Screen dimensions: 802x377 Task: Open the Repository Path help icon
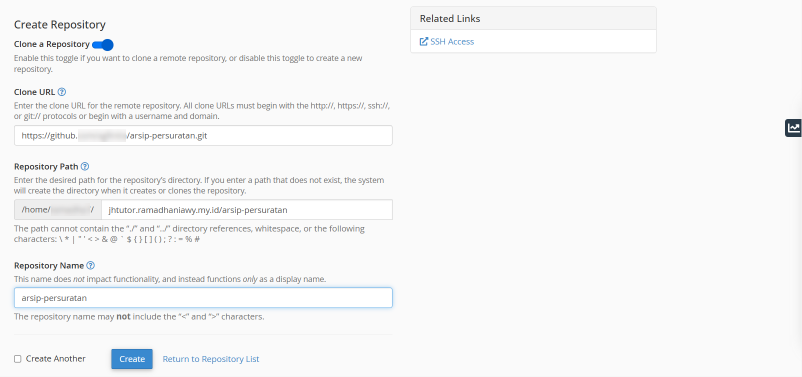(85, 166)
